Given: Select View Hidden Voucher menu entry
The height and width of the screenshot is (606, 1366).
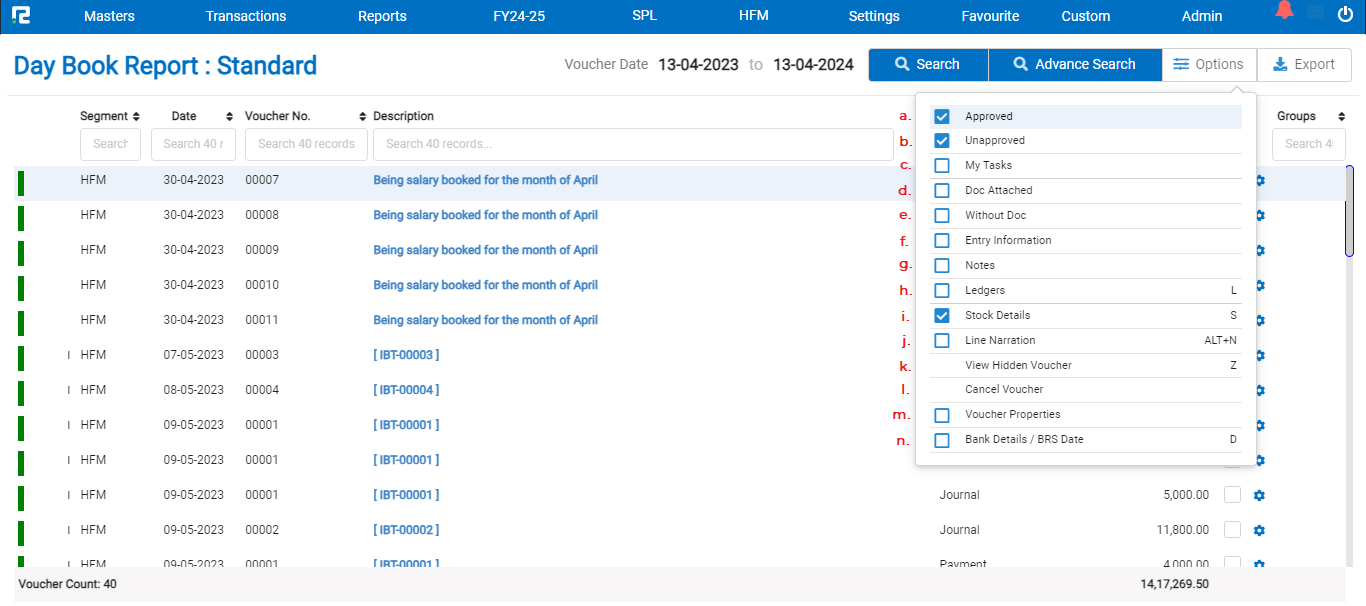Looking at the screenshot, I should coord(1018,365).
